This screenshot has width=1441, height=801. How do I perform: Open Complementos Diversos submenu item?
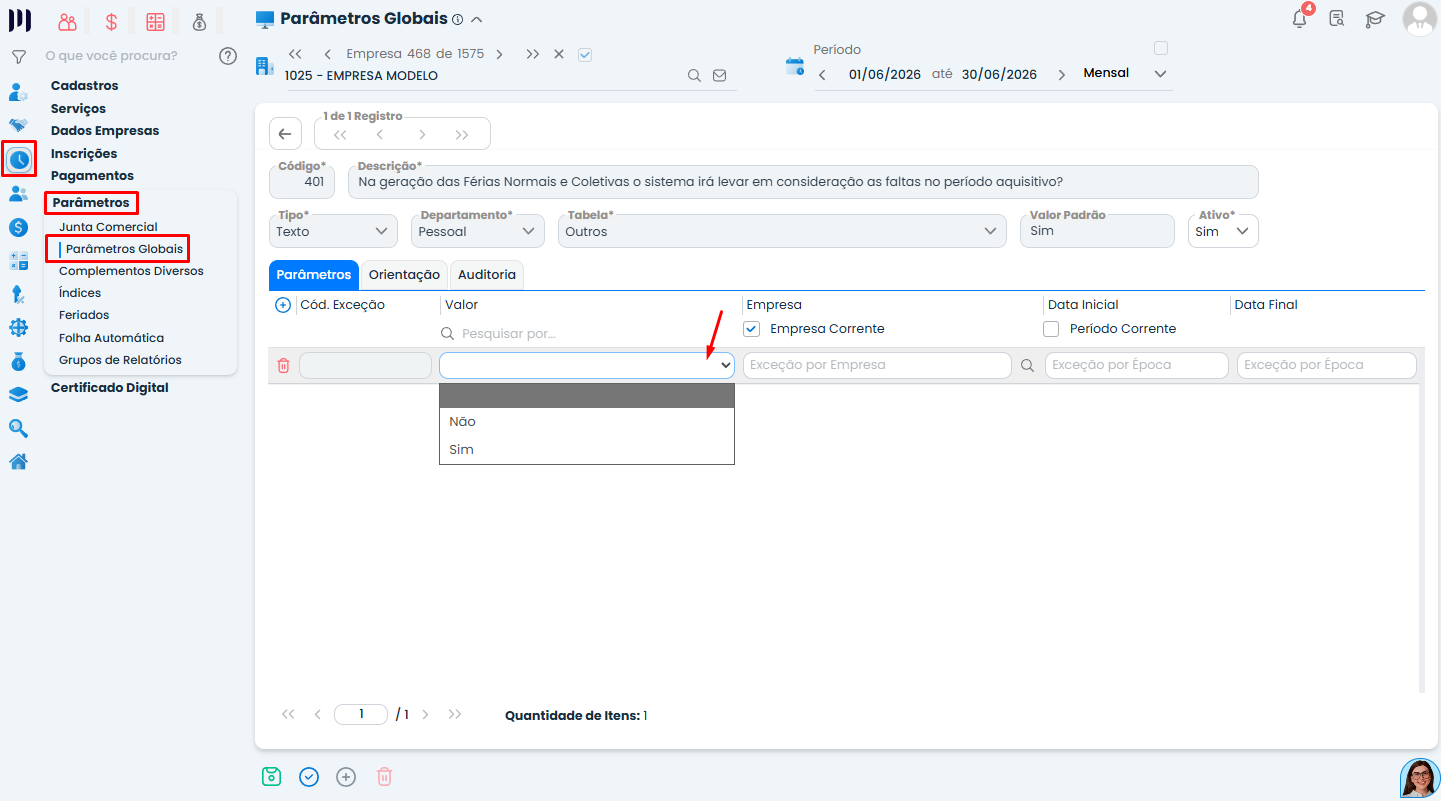click(131, 271)
